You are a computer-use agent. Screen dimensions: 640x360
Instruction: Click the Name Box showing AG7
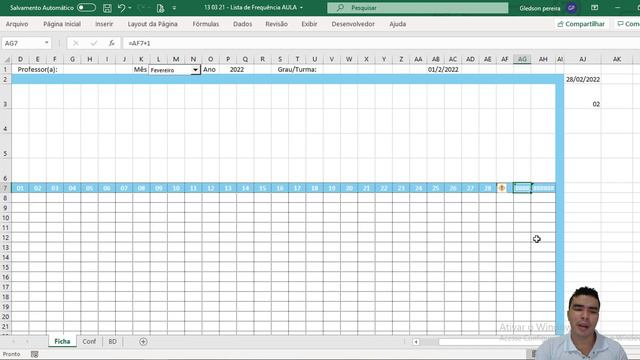click(22, 43)
